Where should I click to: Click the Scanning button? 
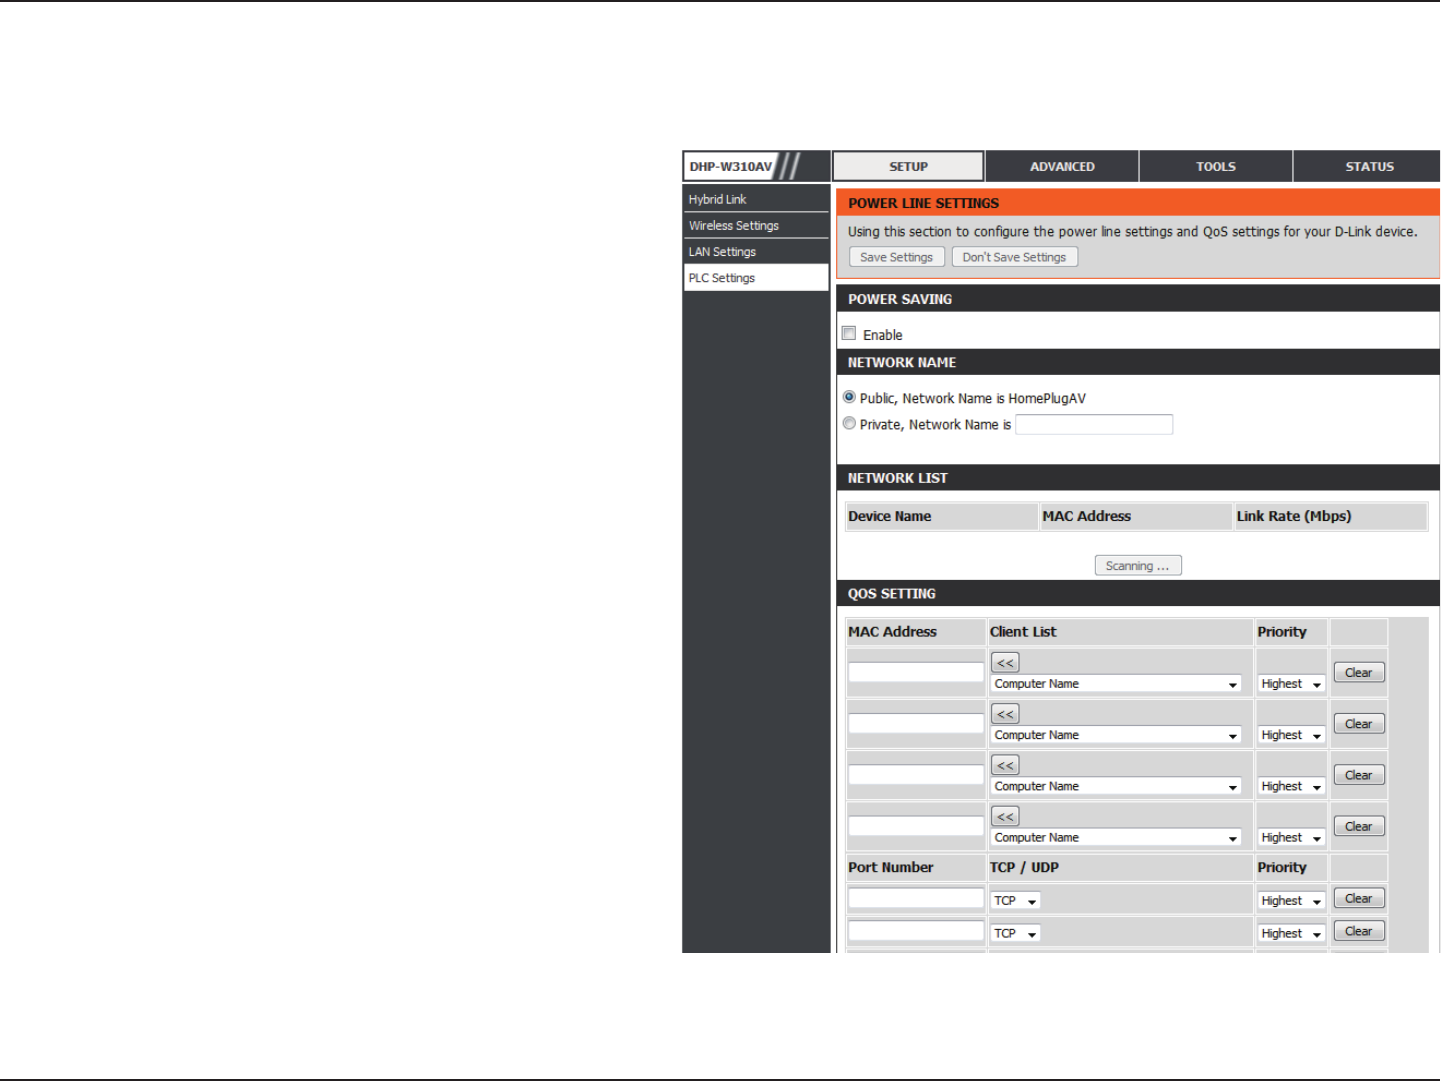[1138, 566]
